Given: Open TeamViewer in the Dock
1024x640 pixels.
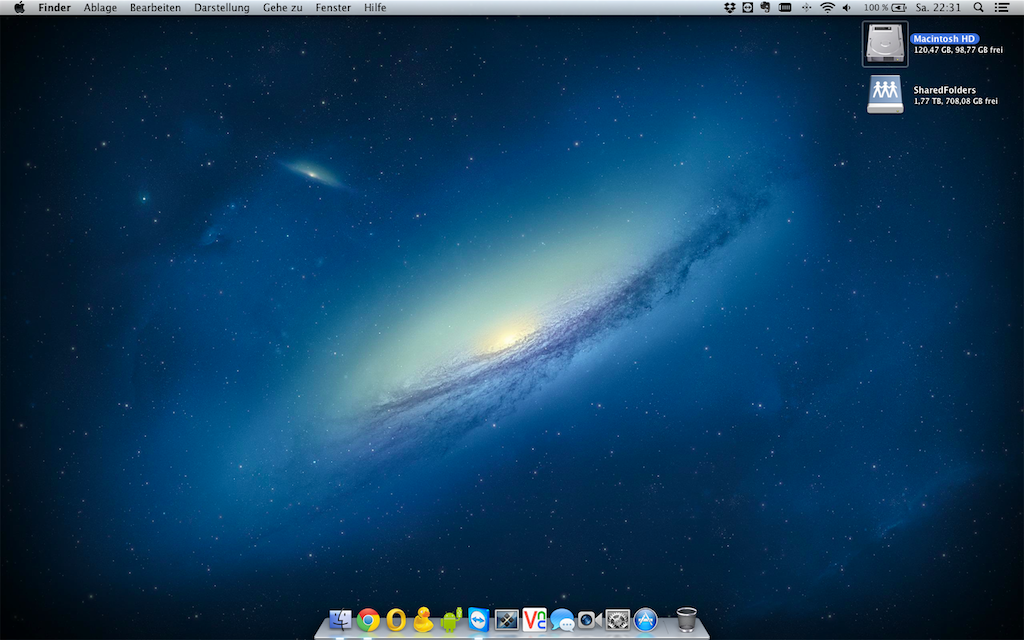Looking at the screenshot, I should coord(479,620).
